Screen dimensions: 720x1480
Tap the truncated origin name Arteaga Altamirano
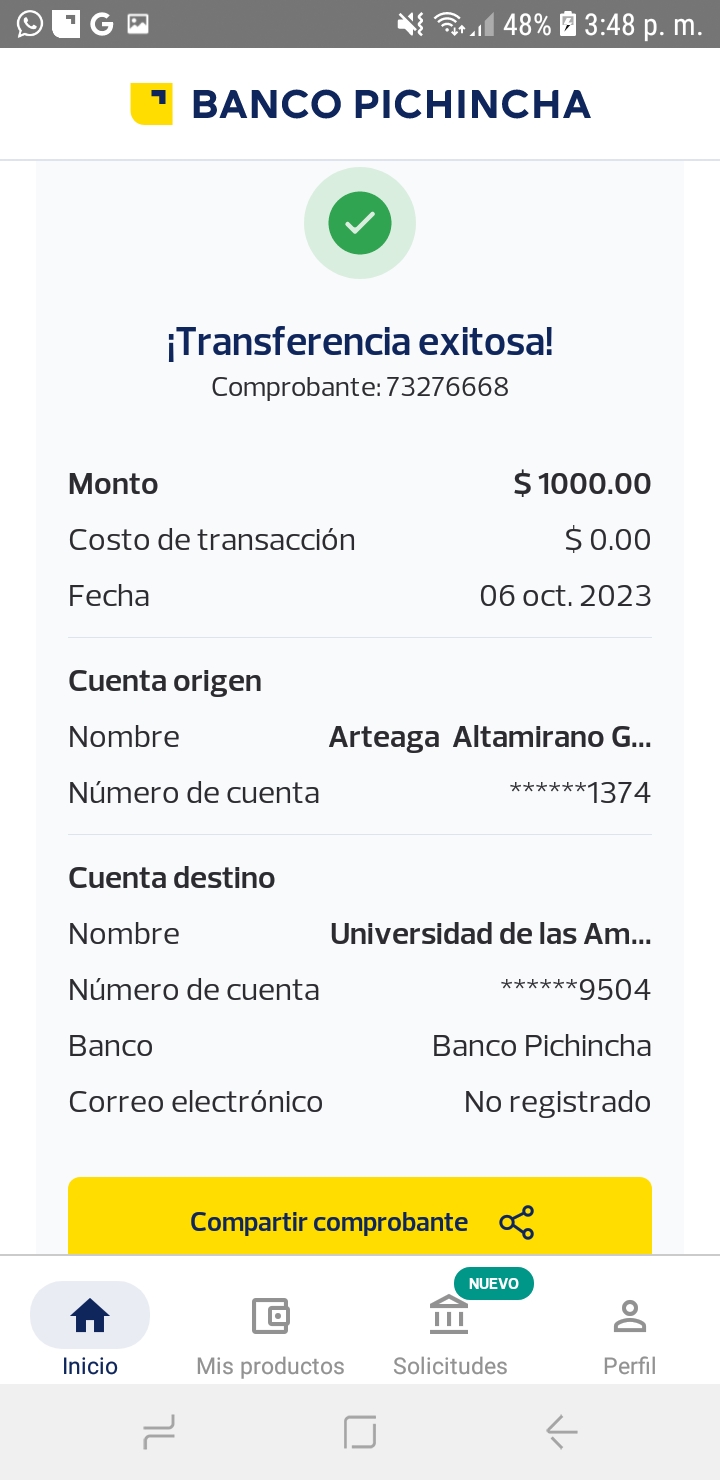pos(490,738)
